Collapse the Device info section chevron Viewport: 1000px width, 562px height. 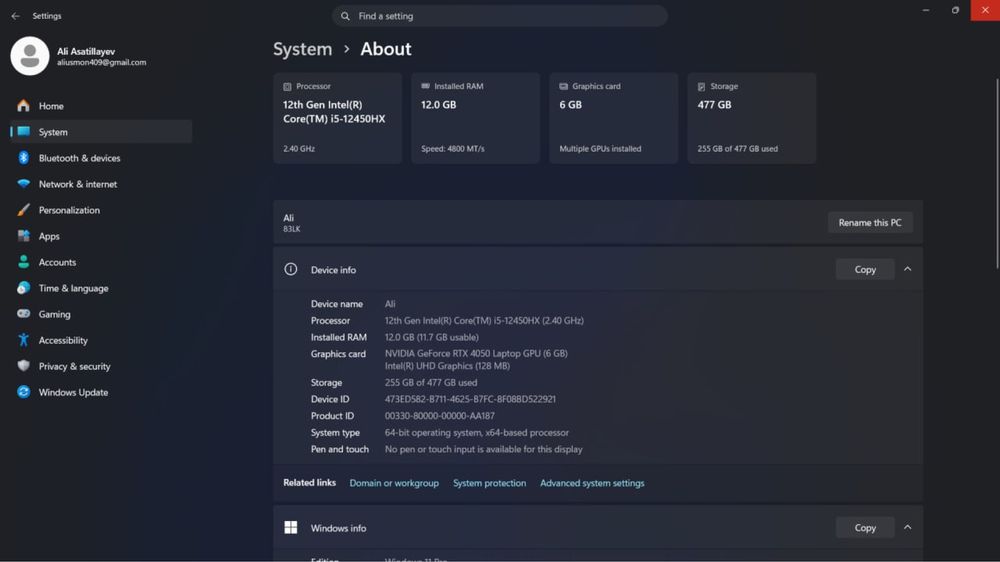coord(908,269)
